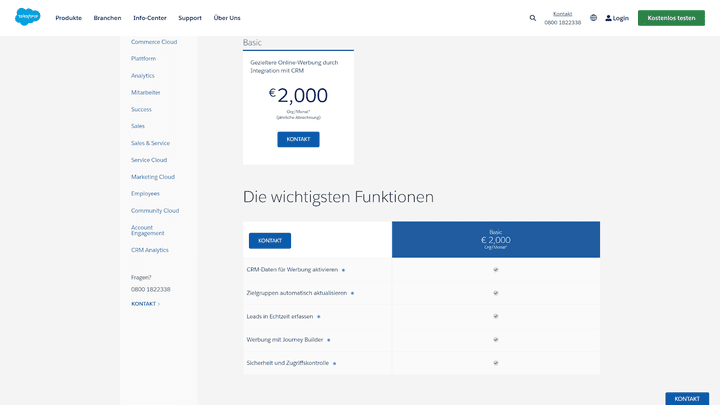Open the Support menu
720x405 pixels.
190,18
